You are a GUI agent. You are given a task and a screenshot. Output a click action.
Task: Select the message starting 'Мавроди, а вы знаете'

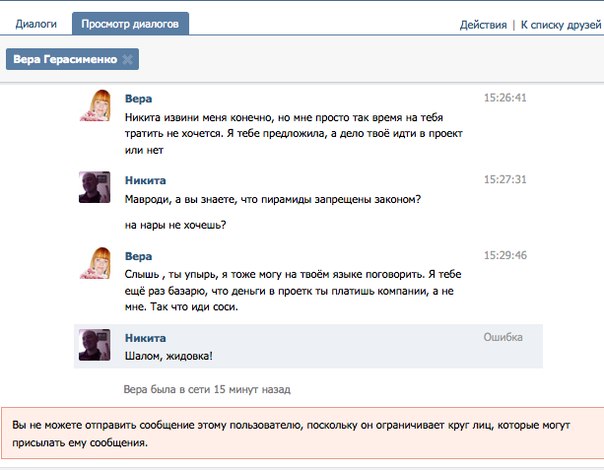[x=273, y=200]
